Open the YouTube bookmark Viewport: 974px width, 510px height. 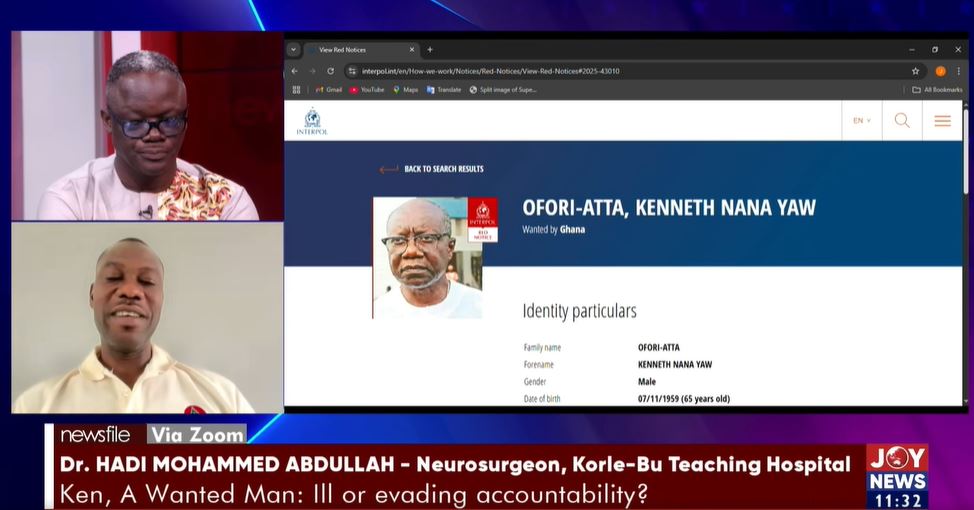pyautogui.click(x=367, y=90)
